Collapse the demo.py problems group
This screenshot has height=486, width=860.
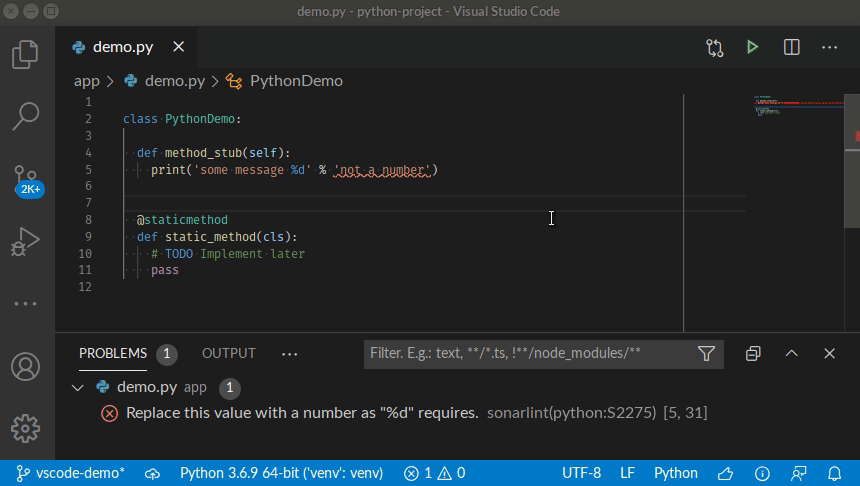click(x=77, y=388)
